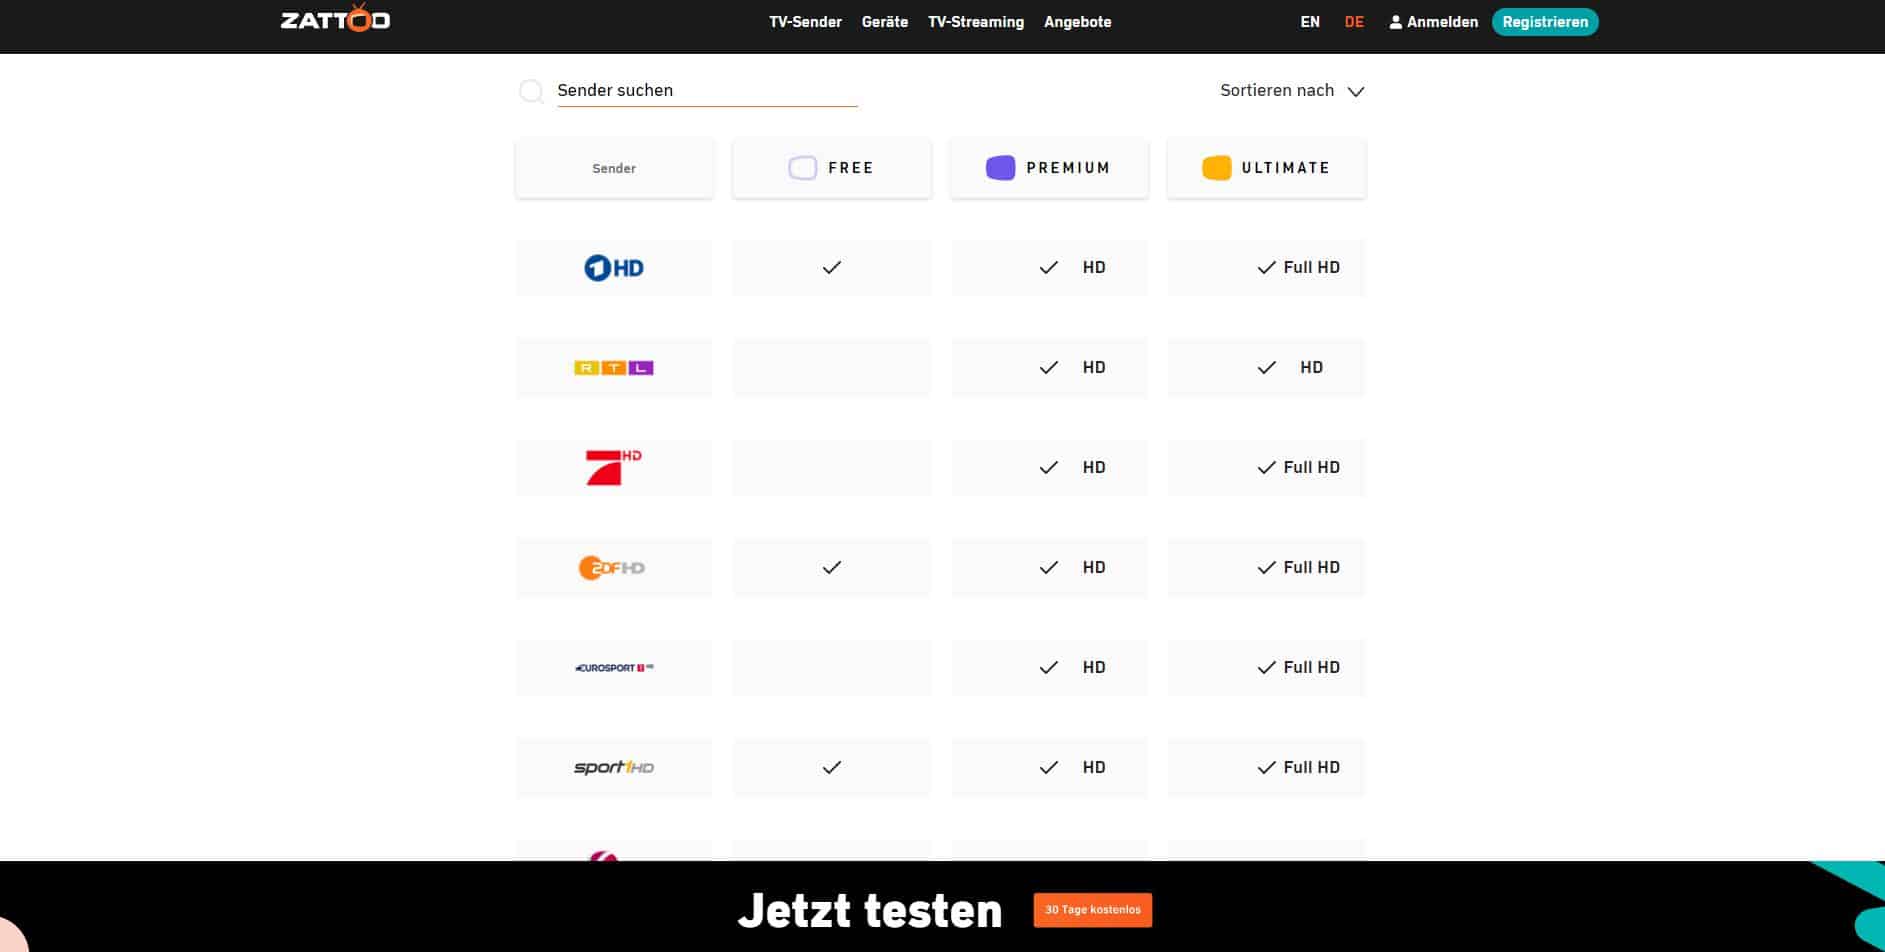Image resolution: width=1885 pixels, height=952 pixels.
Task: Click Full HD text in Eurosport row
Action: pos(1312,668)
